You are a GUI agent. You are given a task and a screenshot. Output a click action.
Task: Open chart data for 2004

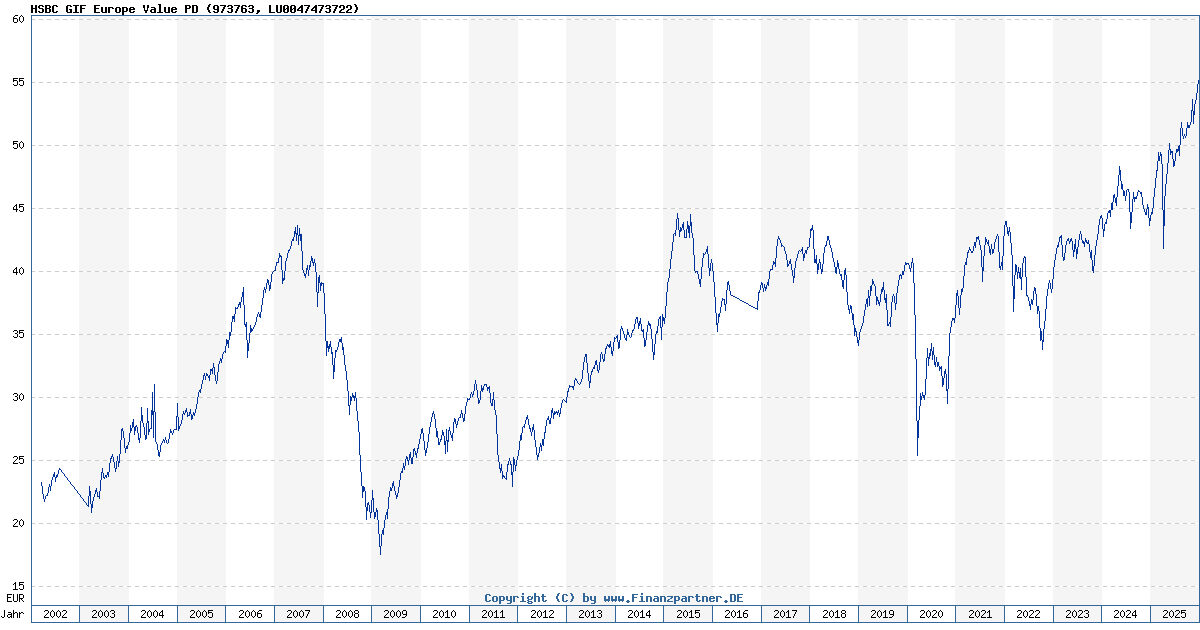click(x=154, y=615)
